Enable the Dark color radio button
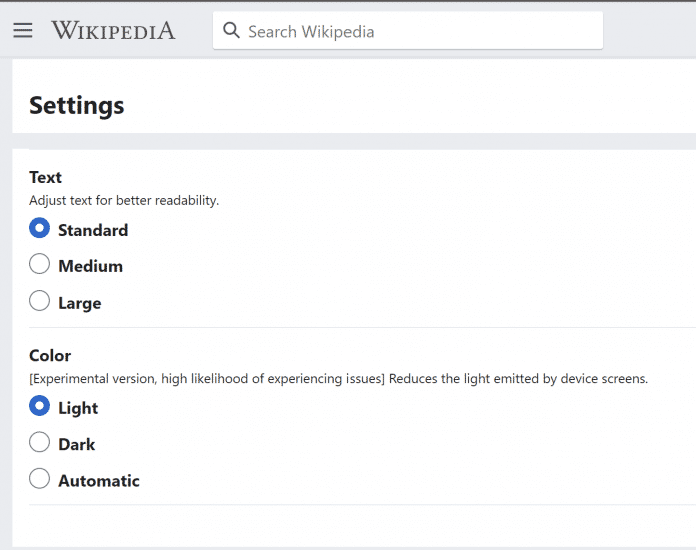Screen dimensions: 696x550 point(40,442)
